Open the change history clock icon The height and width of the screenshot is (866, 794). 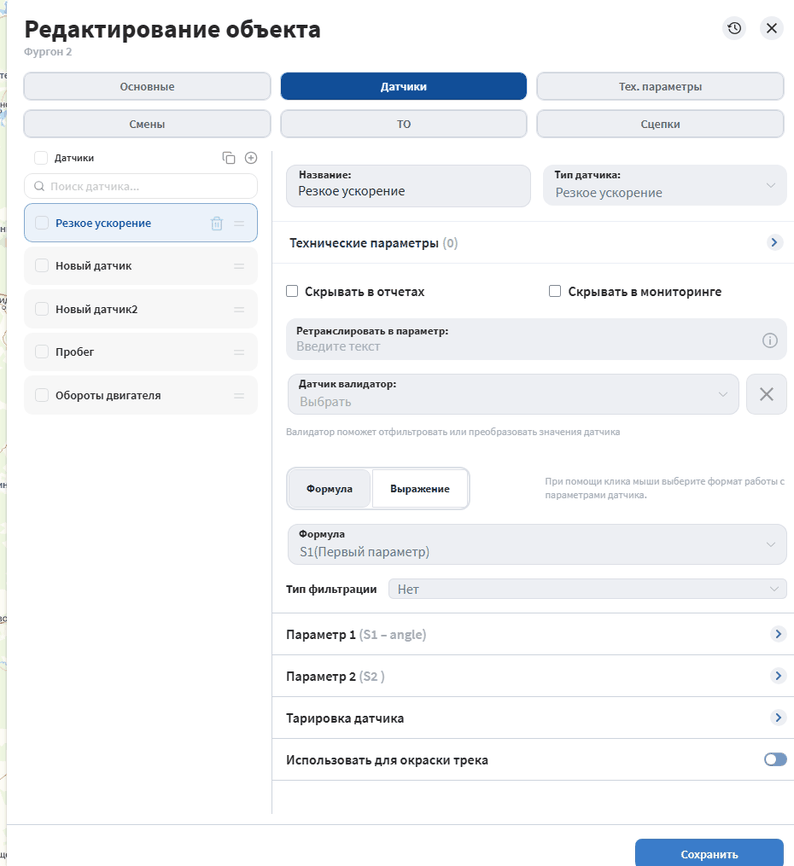coord(734,28)
